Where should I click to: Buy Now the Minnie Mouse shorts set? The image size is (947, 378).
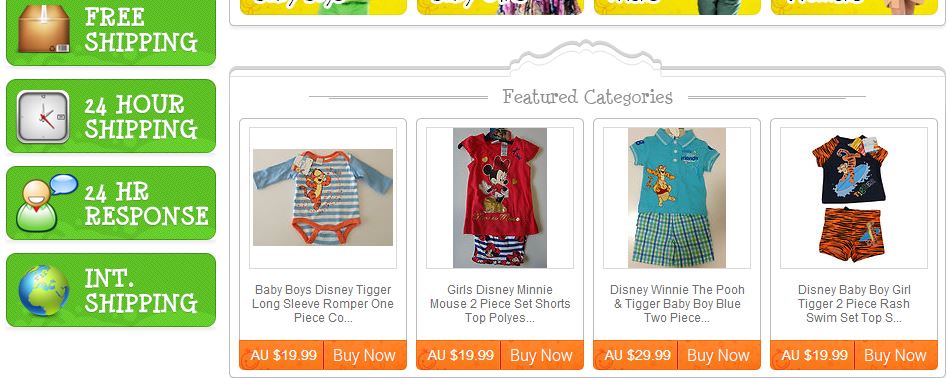[x=542, y=355]
